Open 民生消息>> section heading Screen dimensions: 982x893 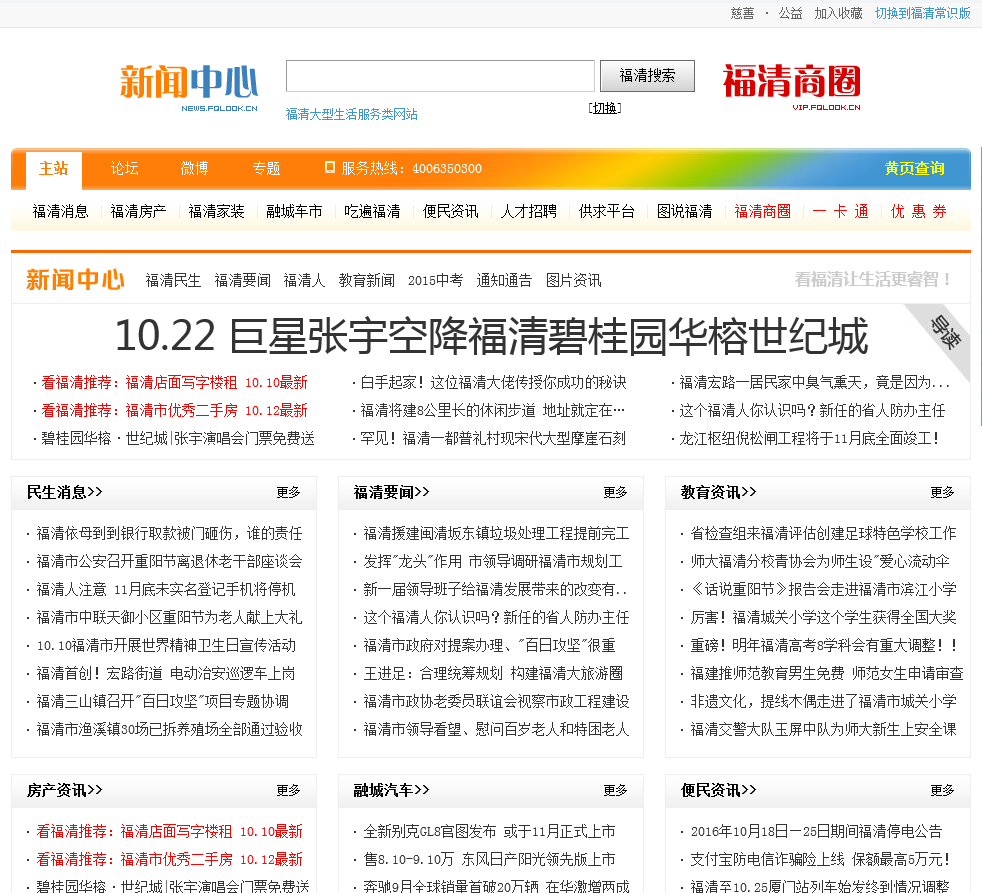click(65, 493)
